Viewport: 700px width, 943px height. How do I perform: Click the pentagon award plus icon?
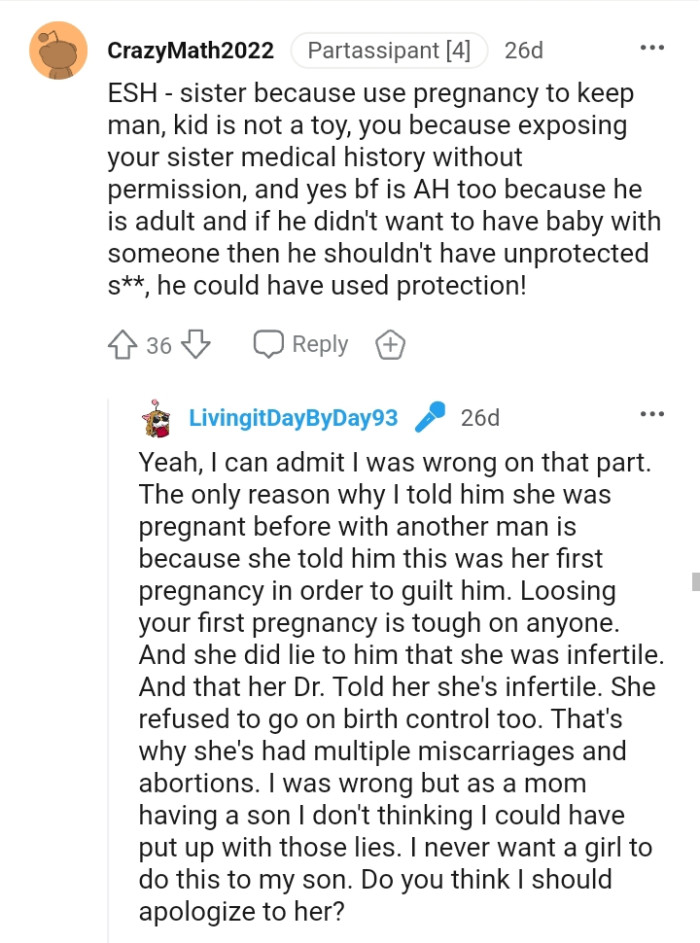point(390,344)
